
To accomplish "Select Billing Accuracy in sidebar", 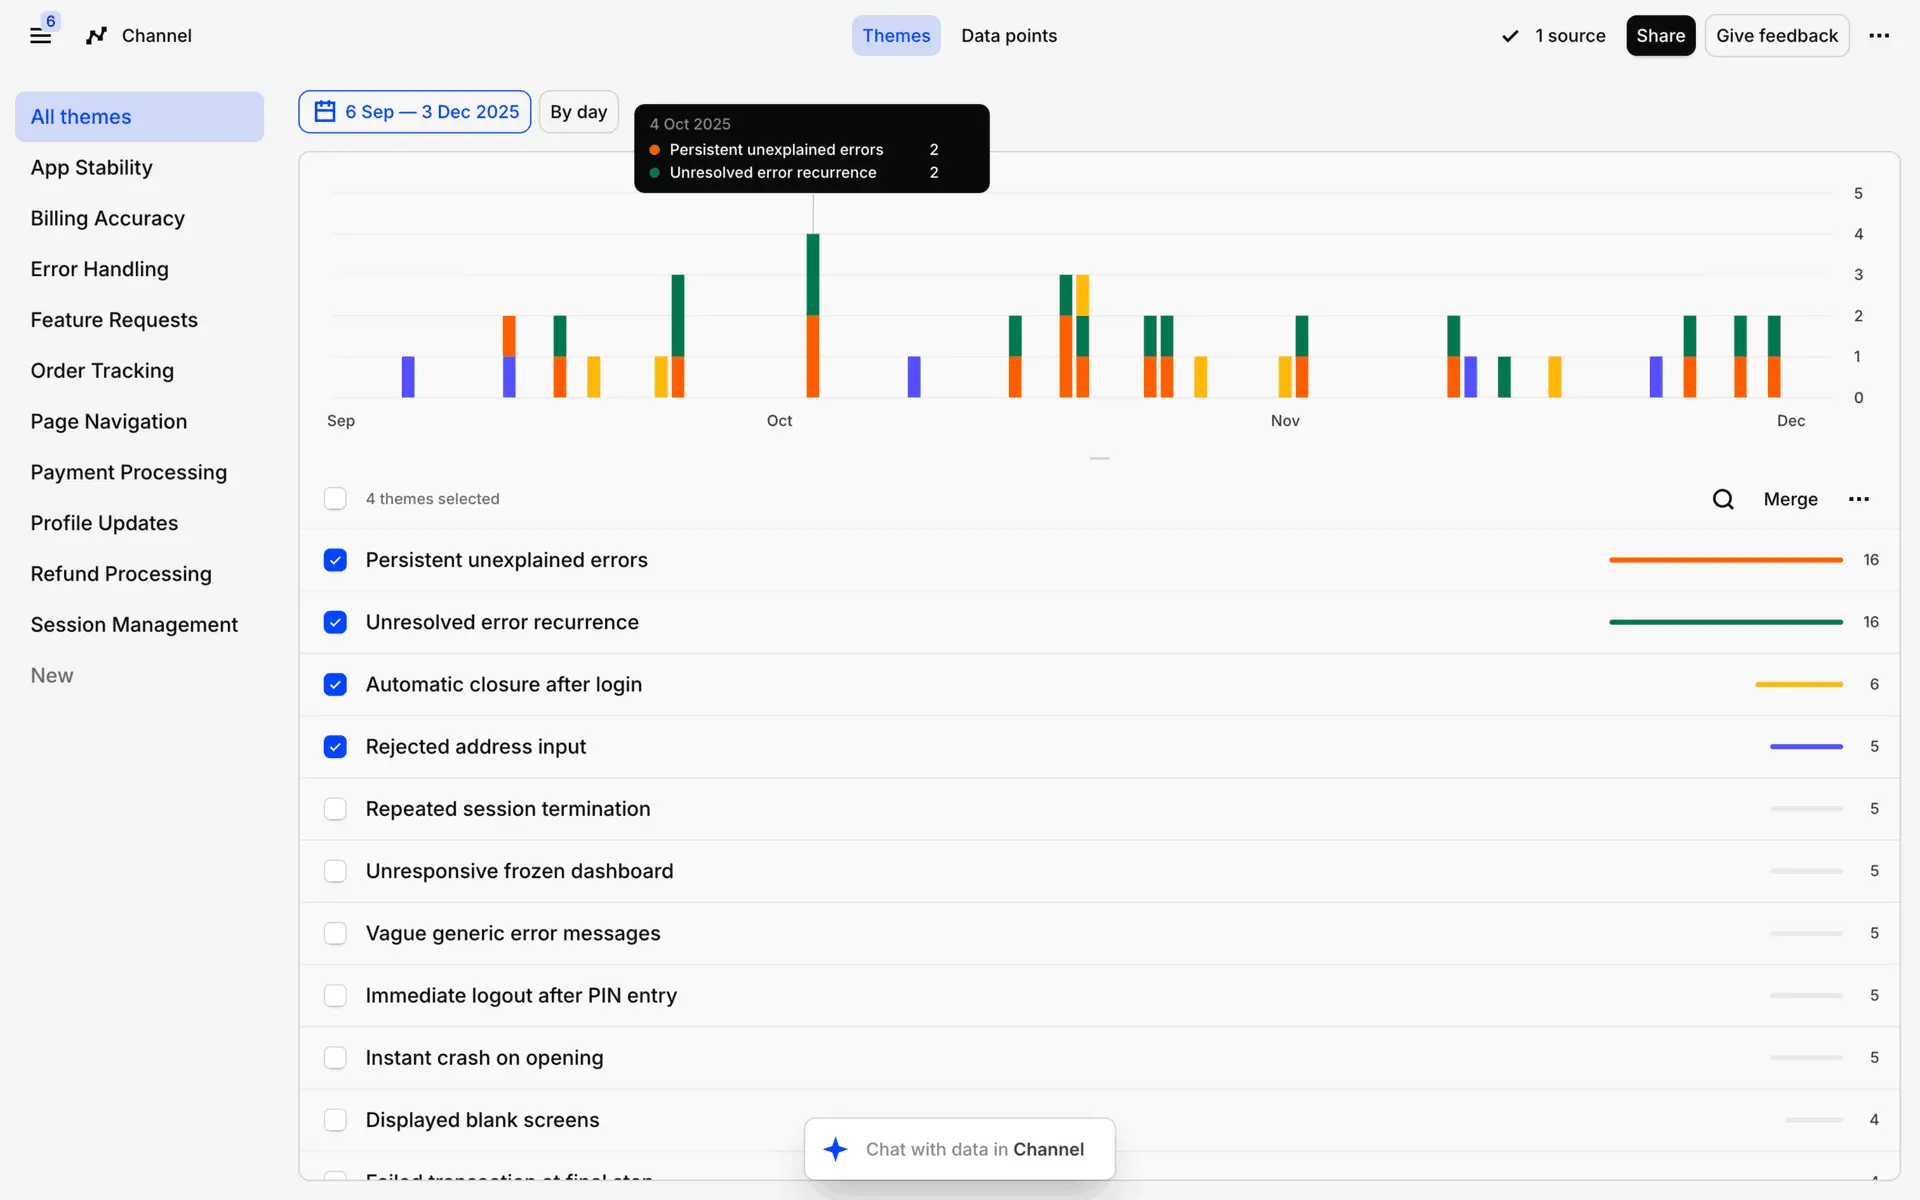I will tap(107, 218).
